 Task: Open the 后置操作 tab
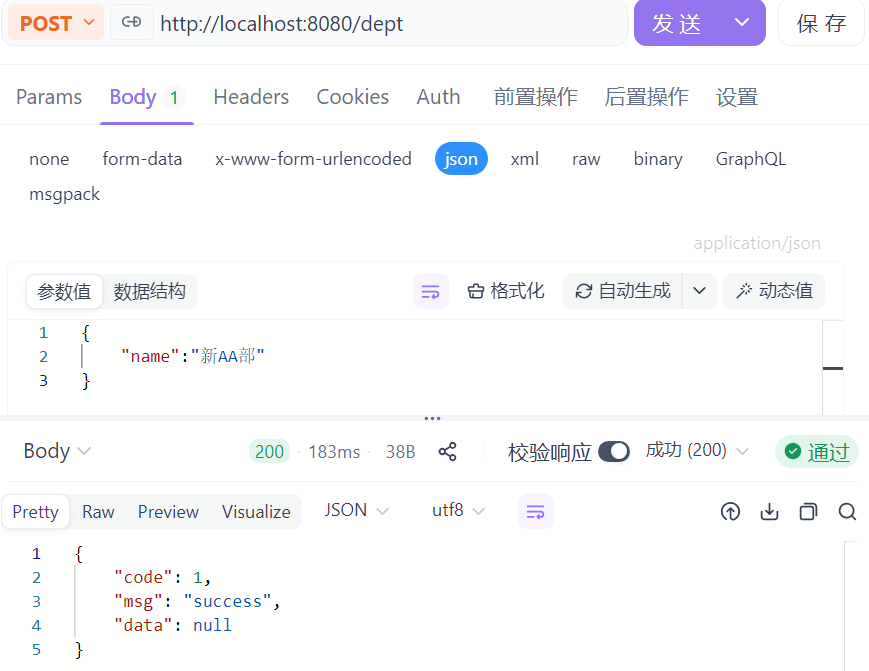[x=646, y=97]
